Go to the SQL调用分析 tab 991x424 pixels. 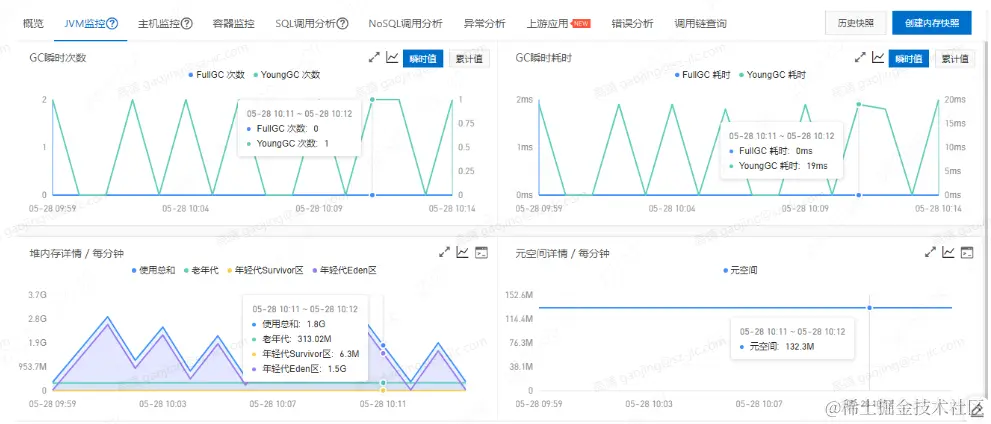(312, 23)
